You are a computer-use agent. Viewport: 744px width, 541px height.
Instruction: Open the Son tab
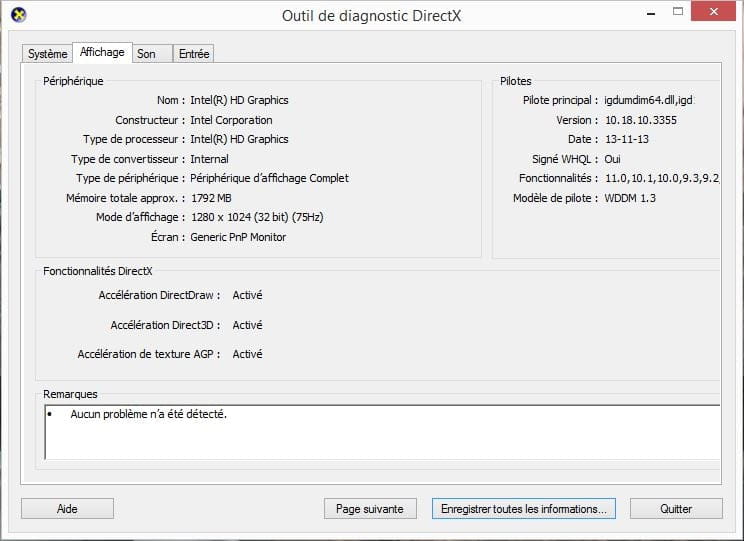tap(152, 54)
